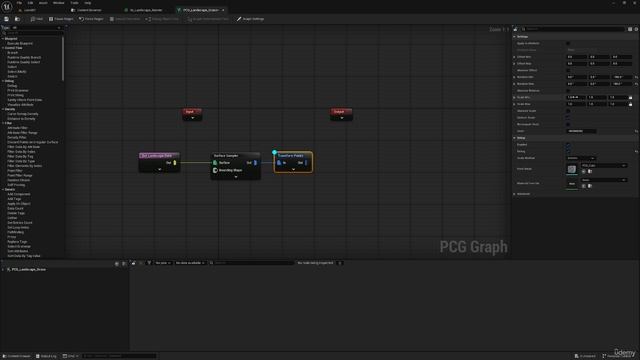Toggle Scale Min lock ratio icon
This screenshot has width=640, height=360.
tap(631, 97)
